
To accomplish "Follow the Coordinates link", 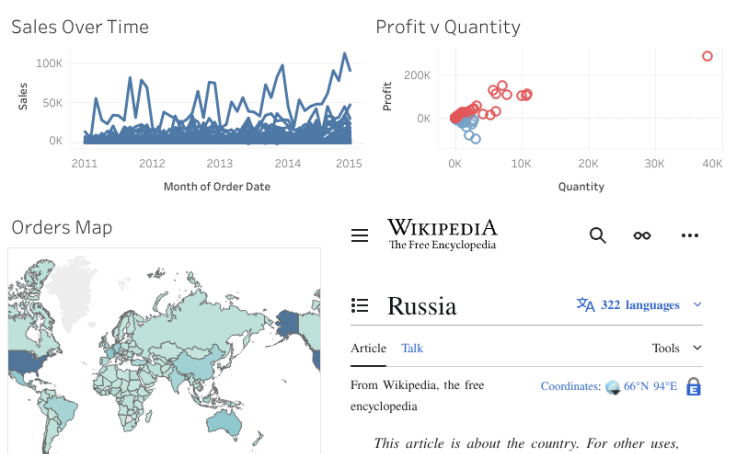I will (570, 386).
